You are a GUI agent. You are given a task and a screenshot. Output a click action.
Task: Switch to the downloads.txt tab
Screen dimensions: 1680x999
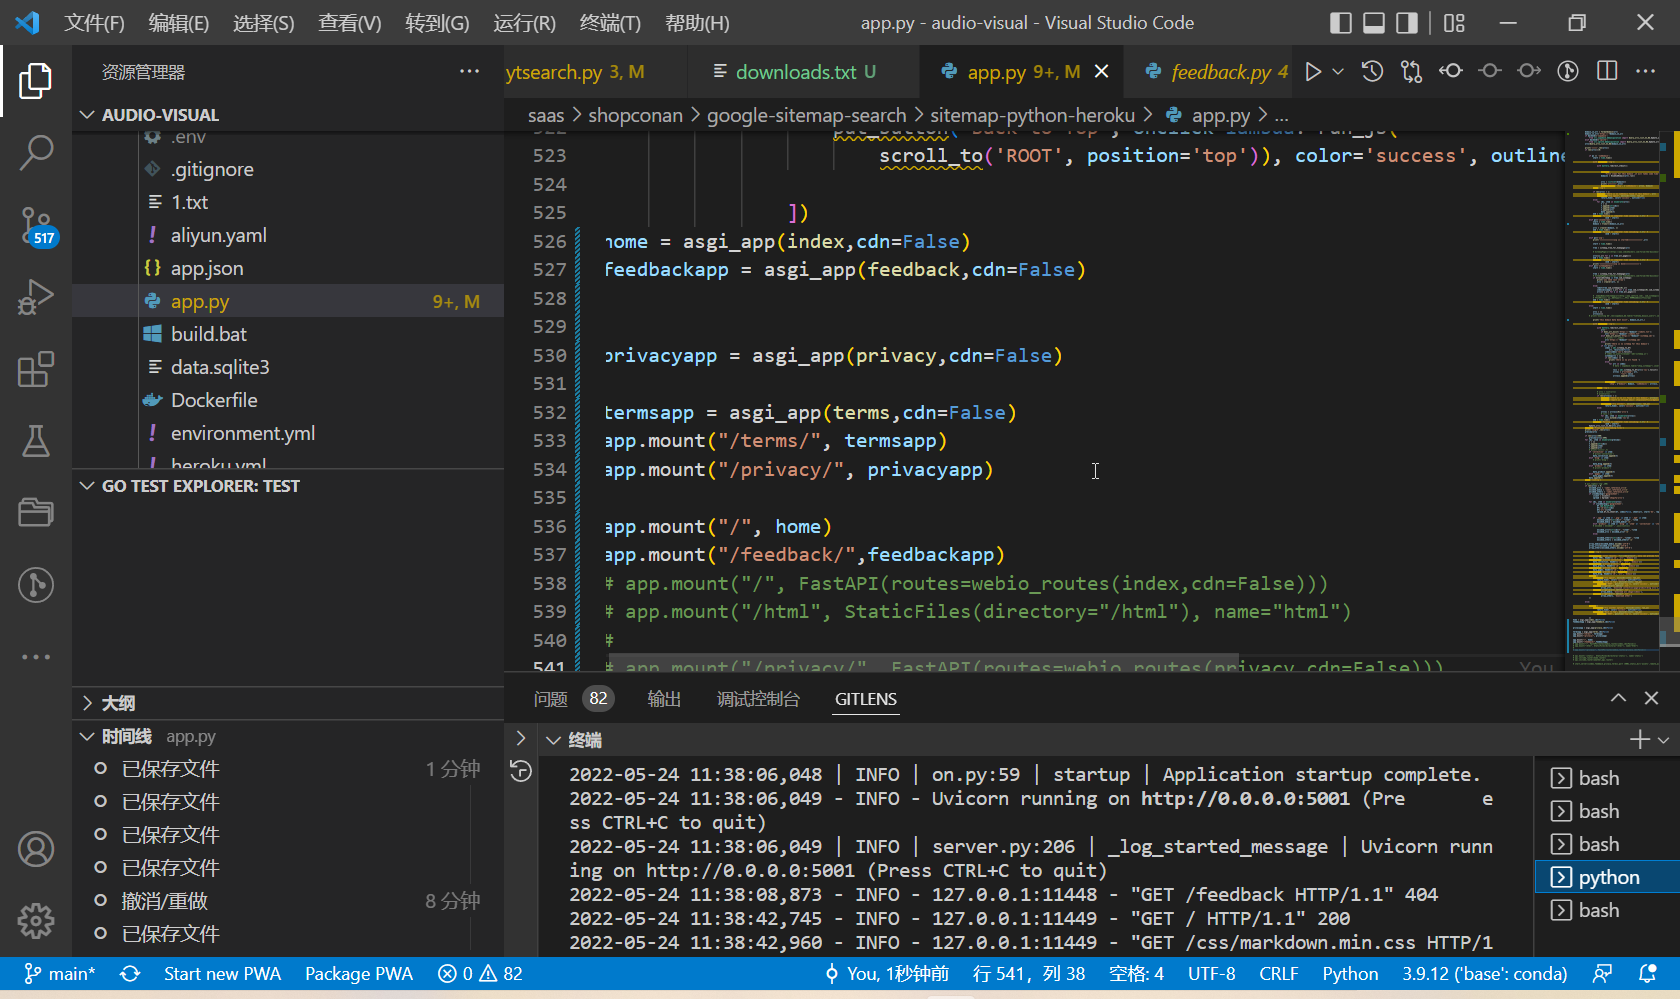(804, 72)
